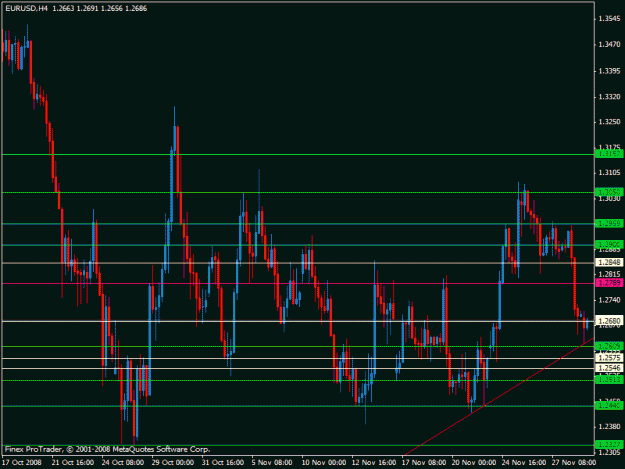
Task: Click the 17 Oct 2008 date label
Action: [22, 463]
